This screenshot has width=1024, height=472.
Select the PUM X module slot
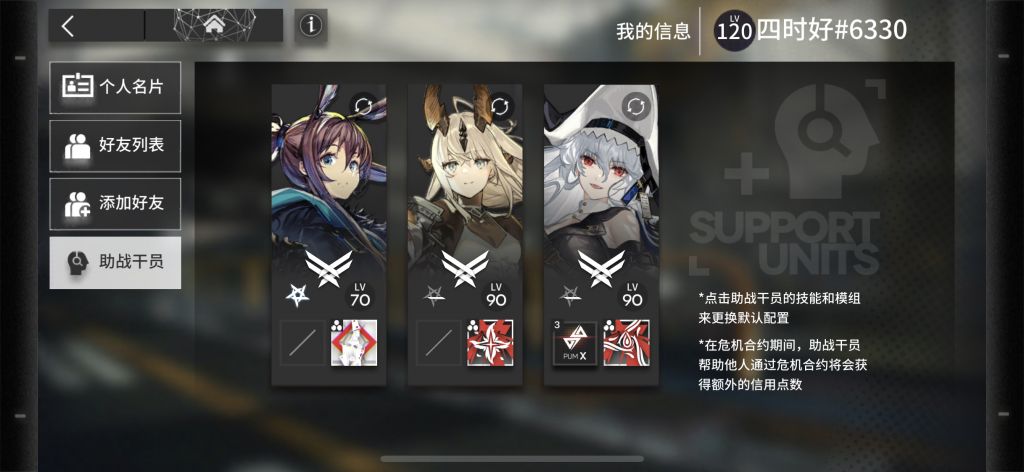(x=575, y=343)
